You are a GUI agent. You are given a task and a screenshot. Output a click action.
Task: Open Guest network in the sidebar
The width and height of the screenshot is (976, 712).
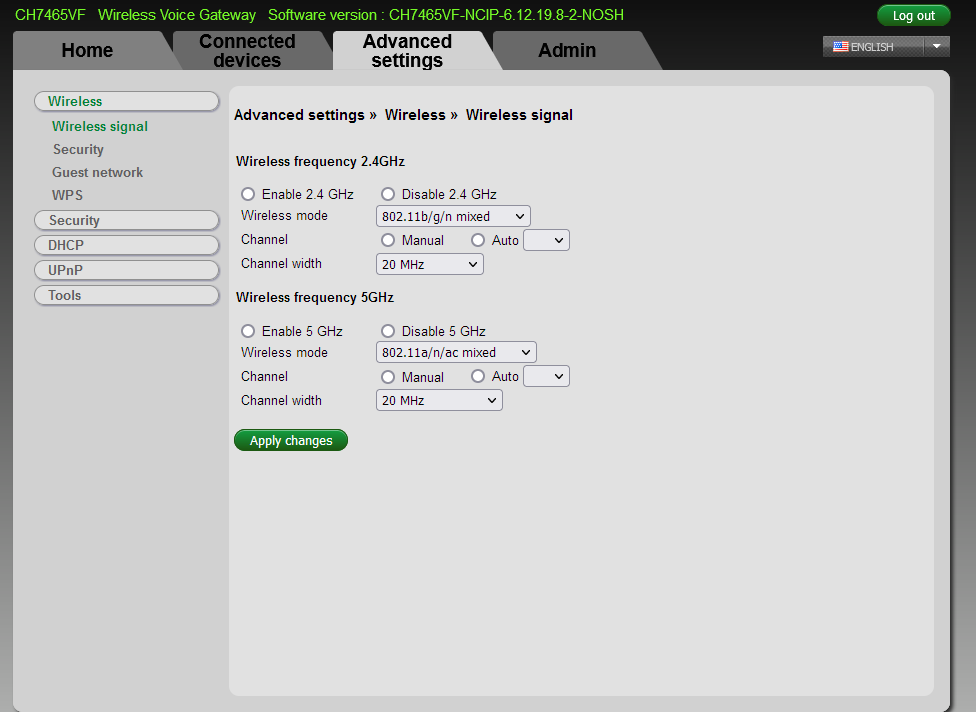(97, 172)
